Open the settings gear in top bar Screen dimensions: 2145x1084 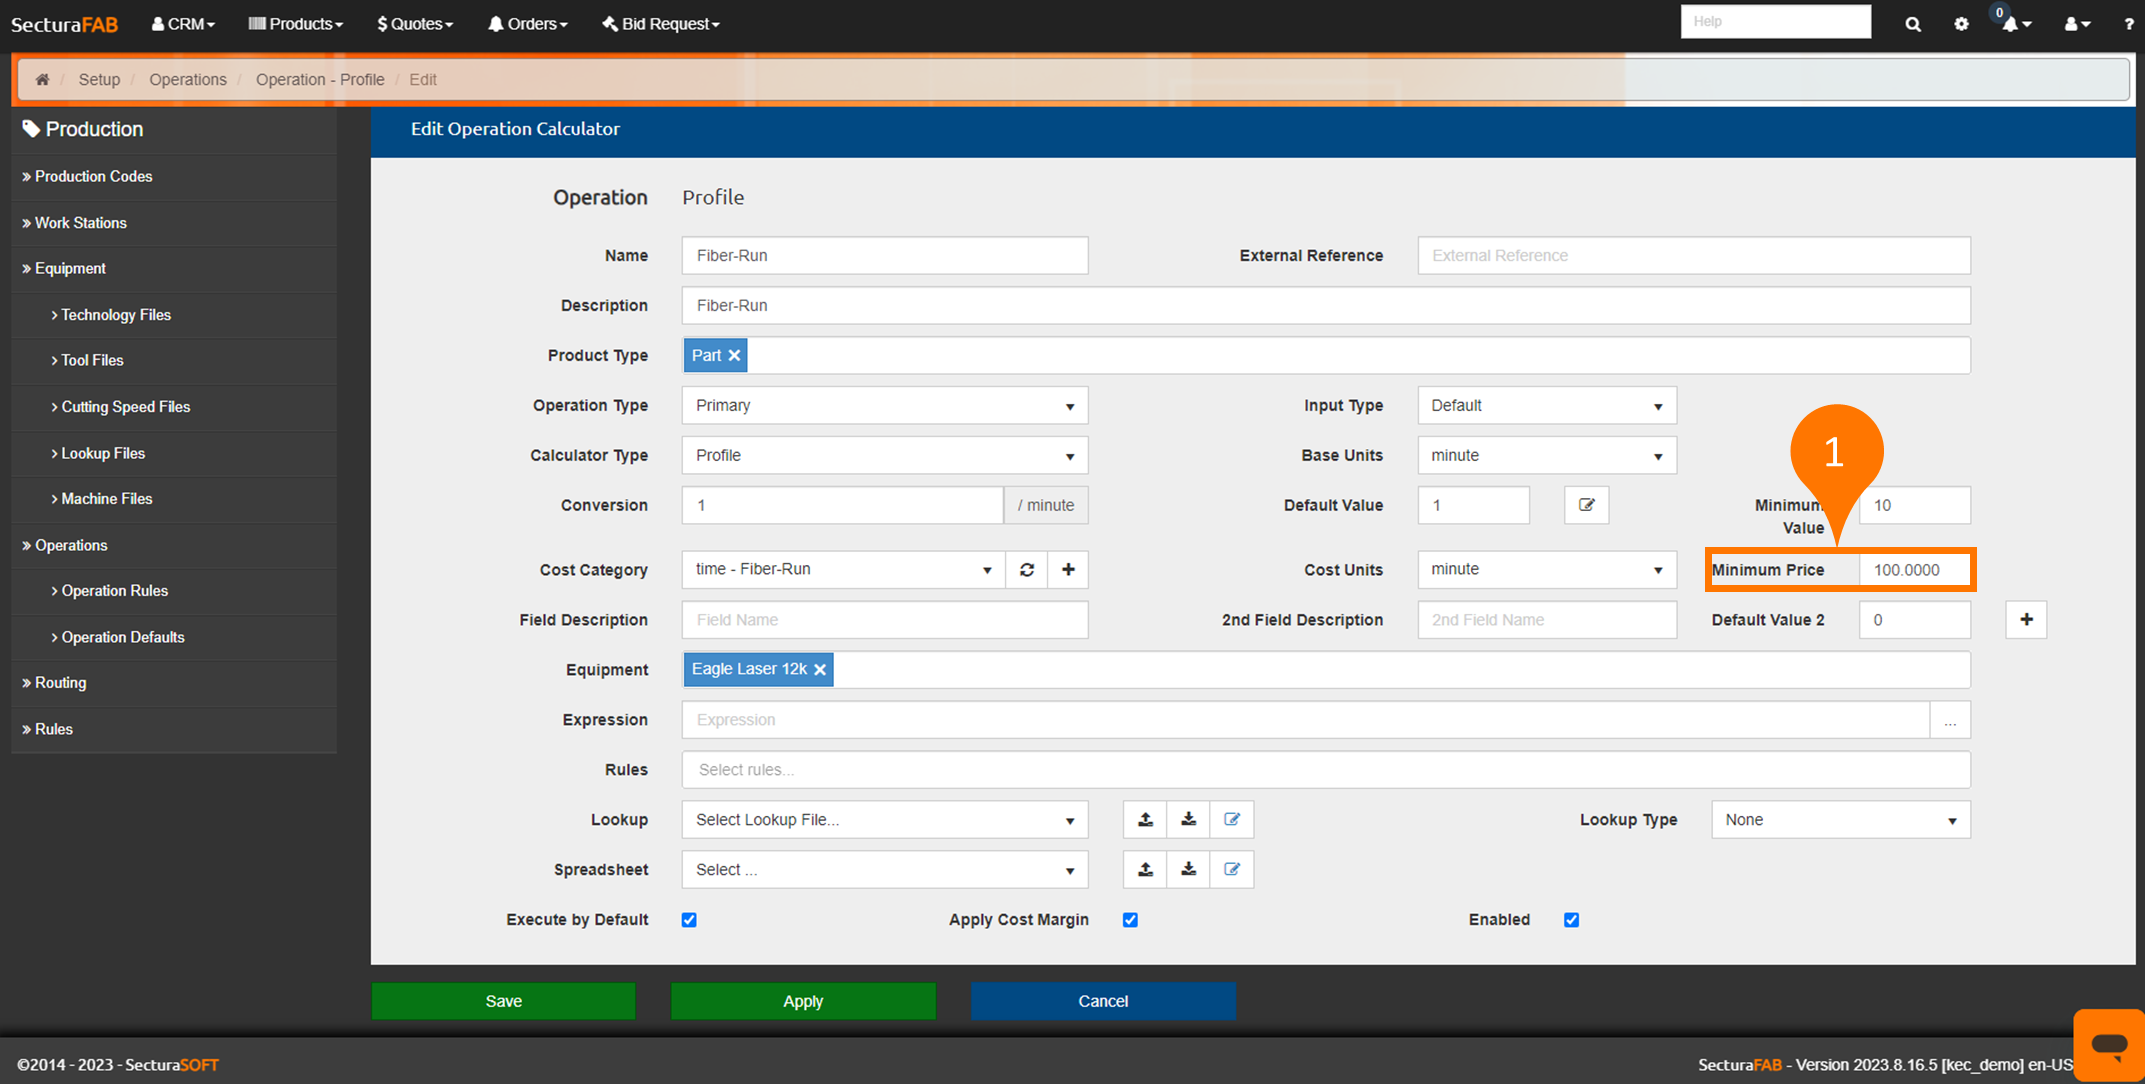click(1961, 24)
